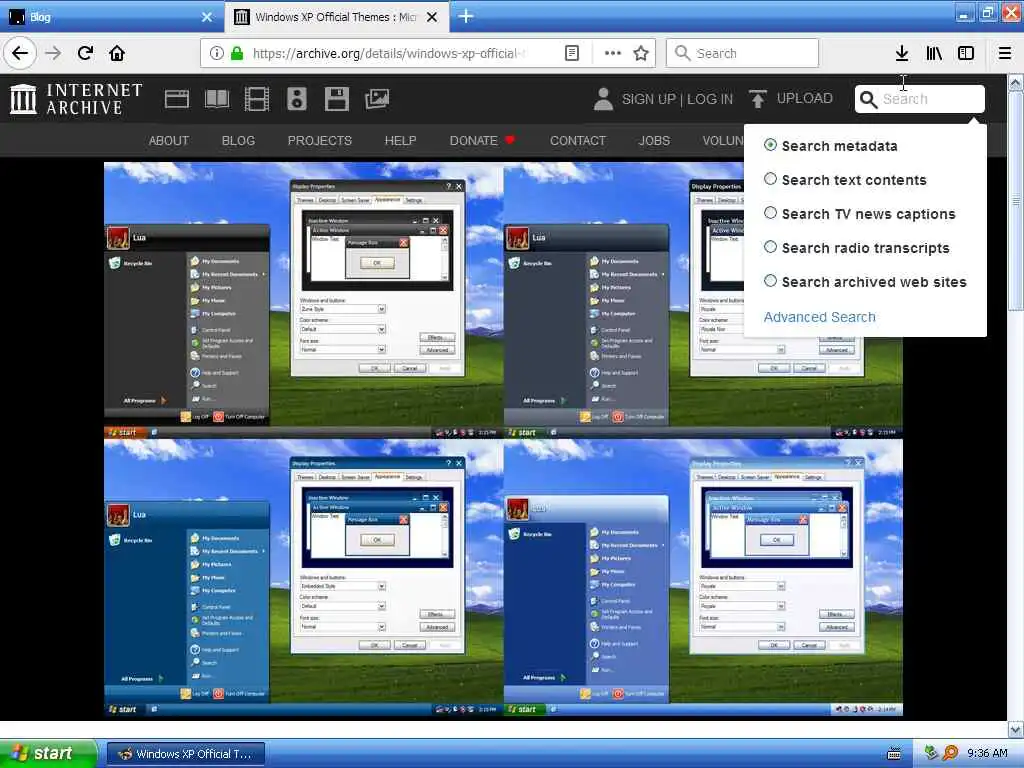Open the Images picture icon

[377, 99]
